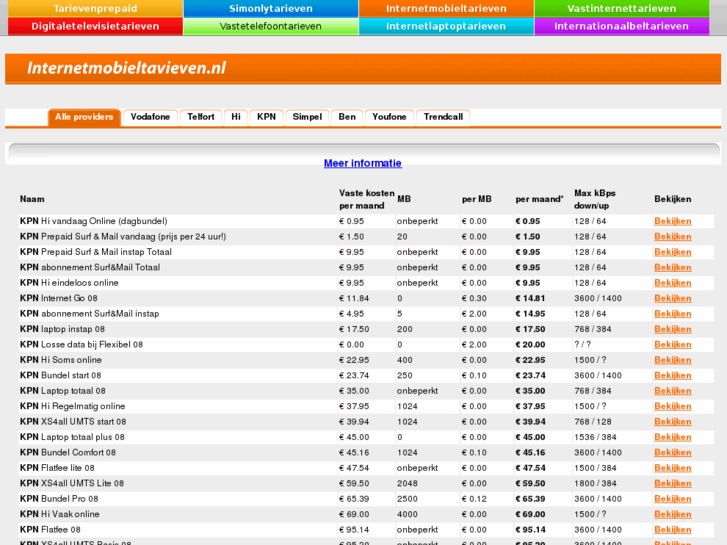
Task: Select the Alle providers tab
Action: [x=84, y=117]
